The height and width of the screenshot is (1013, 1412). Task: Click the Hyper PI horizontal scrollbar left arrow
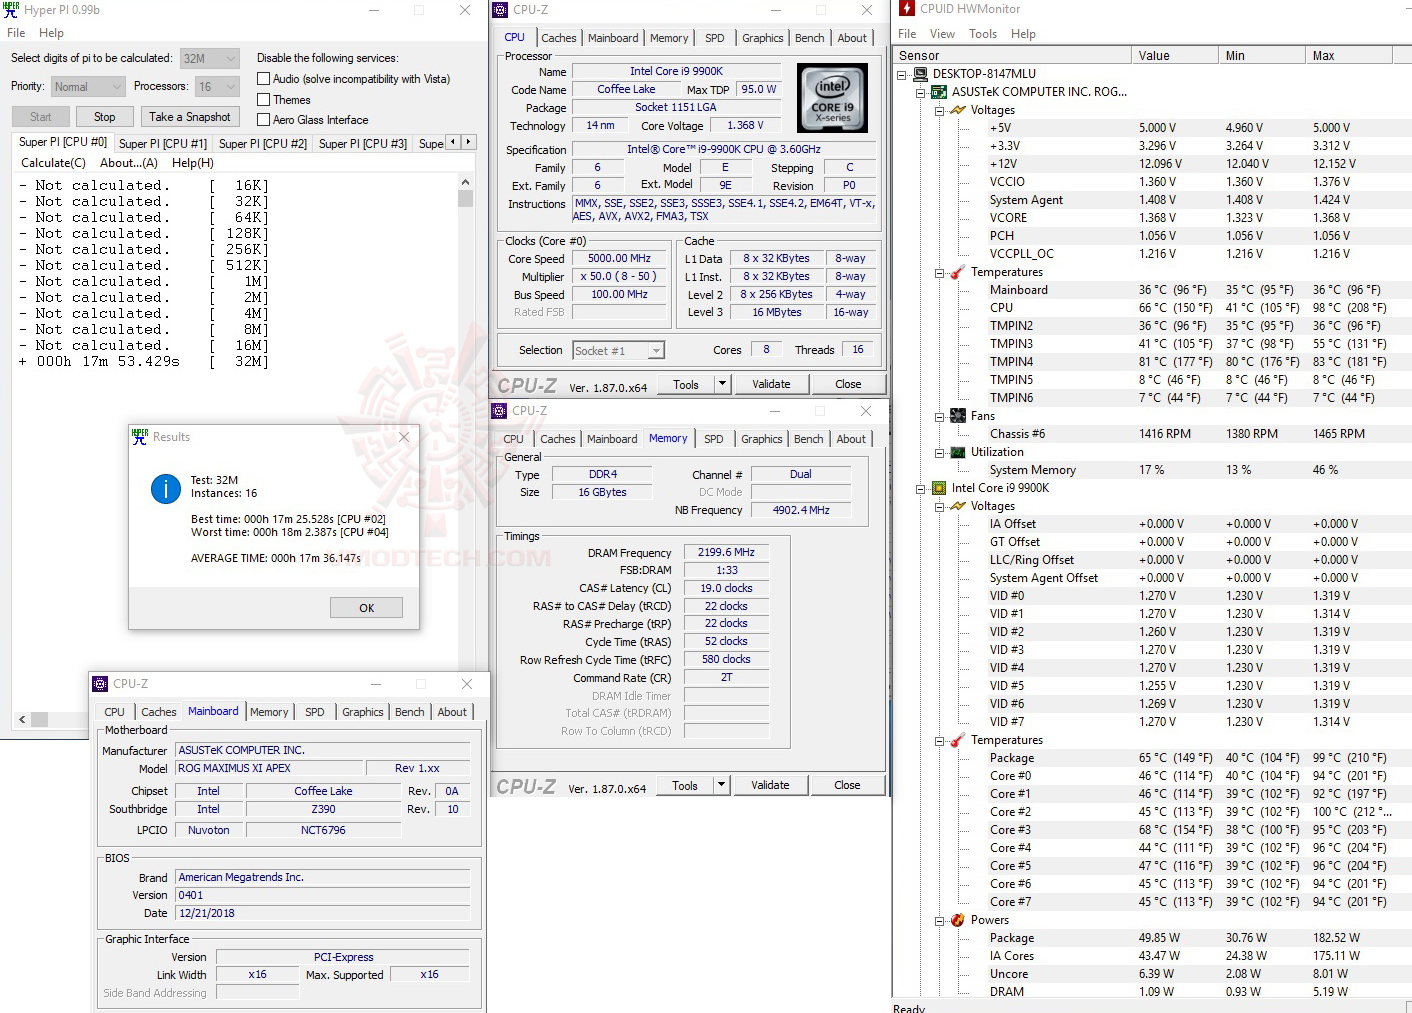(22, 719)
